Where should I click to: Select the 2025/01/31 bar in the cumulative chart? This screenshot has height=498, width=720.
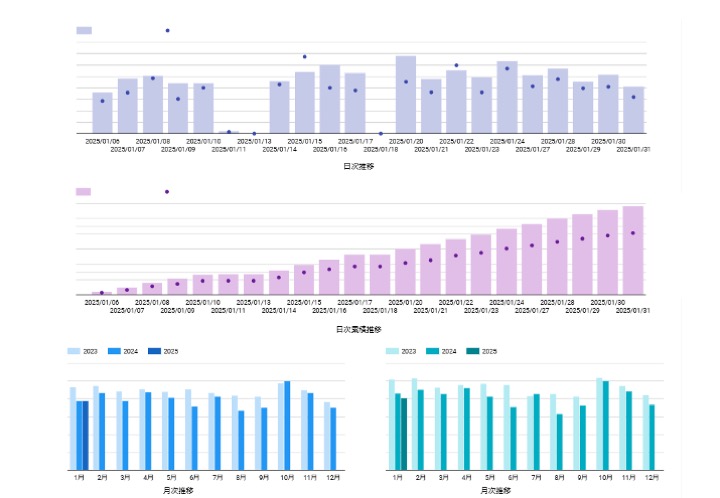click(x=633, y=251)
